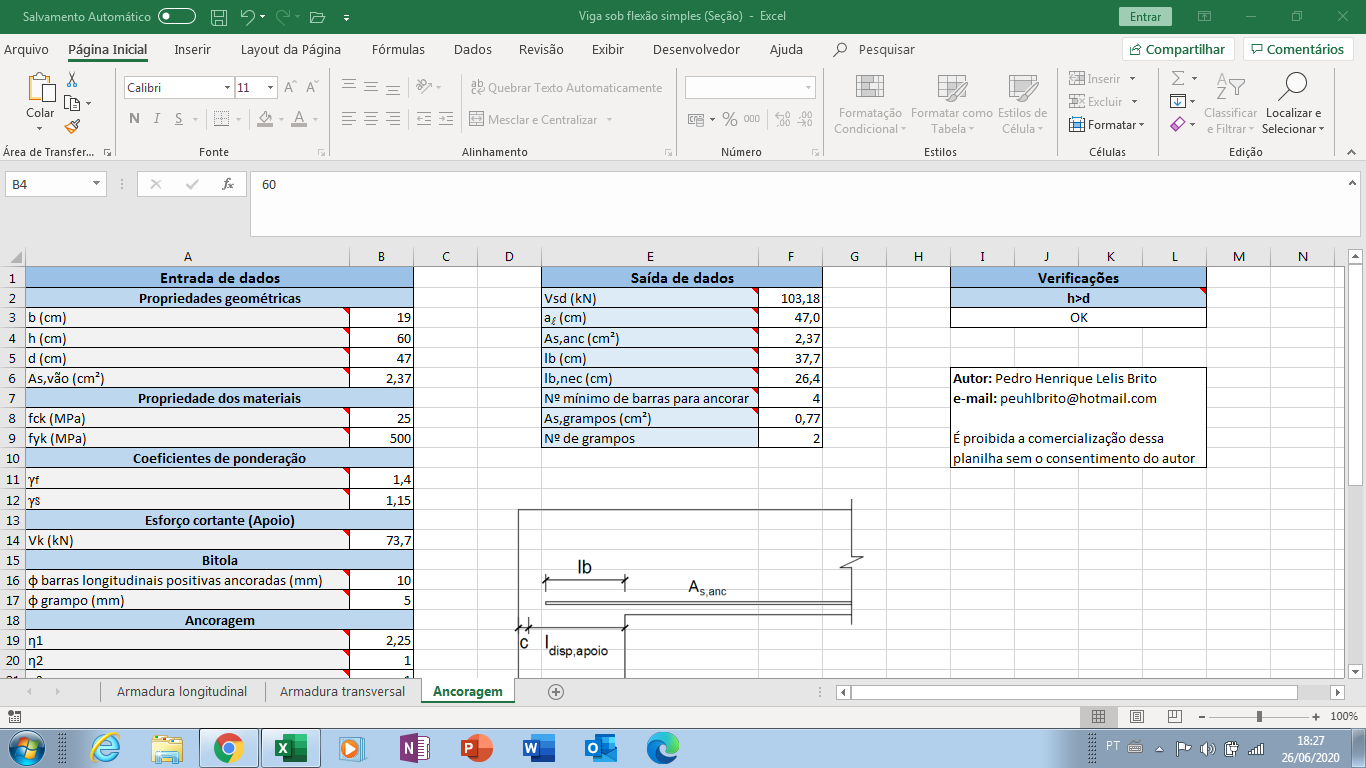The image size is (1366, 768).
Task: Click the Open folder icon in quick access
Action: point(318,17)
